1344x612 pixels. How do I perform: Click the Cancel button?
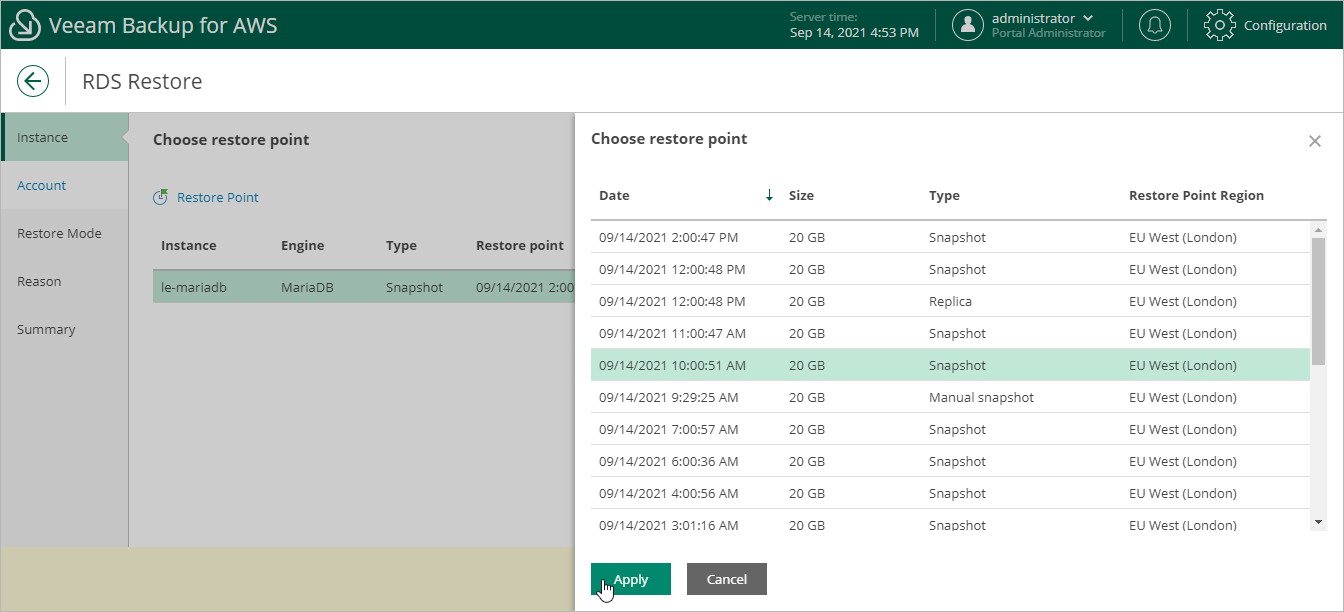click(727, 579)
